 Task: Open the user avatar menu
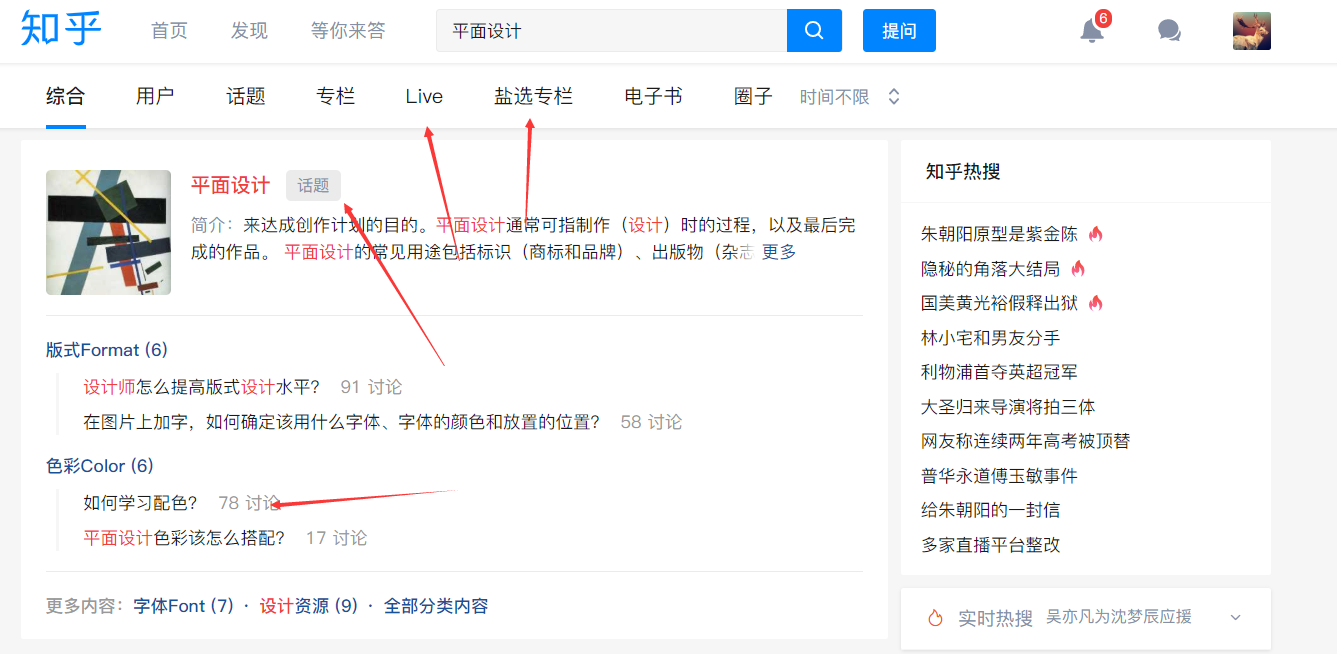[x=1252, y=31]
